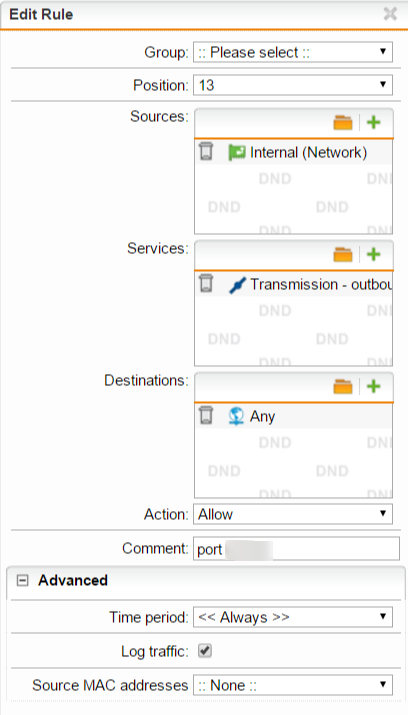Open the Source MAC addresses dropdown
408x715 pixels.
(293, 685)
